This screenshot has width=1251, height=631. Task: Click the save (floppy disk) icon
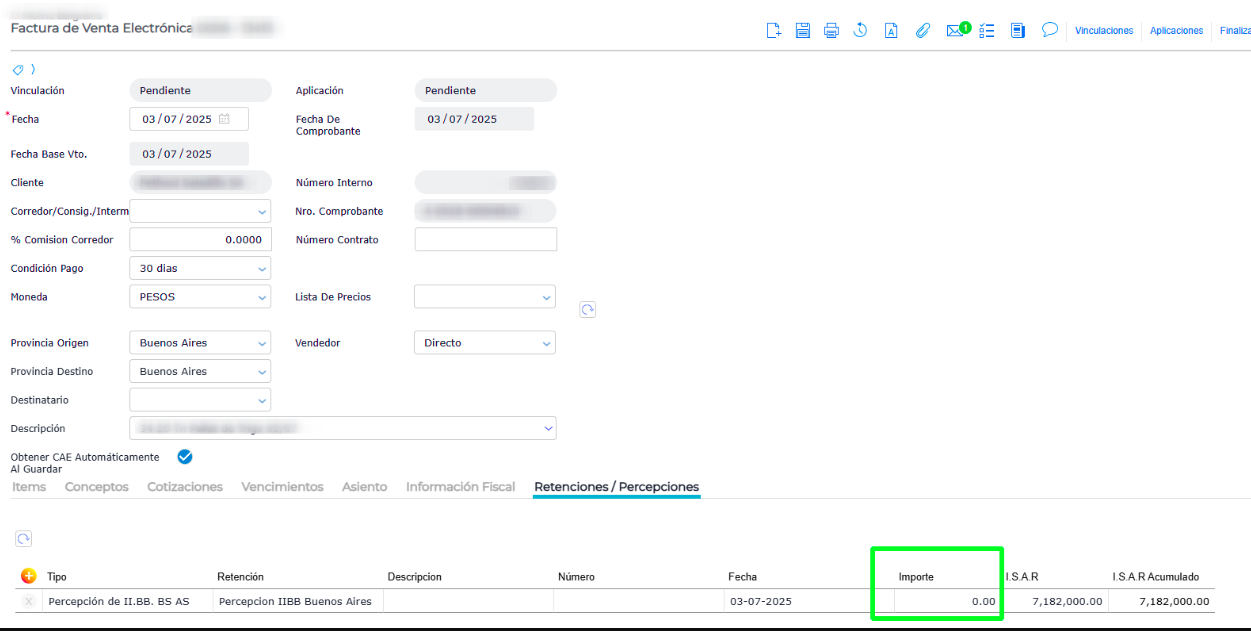point(802,31)
